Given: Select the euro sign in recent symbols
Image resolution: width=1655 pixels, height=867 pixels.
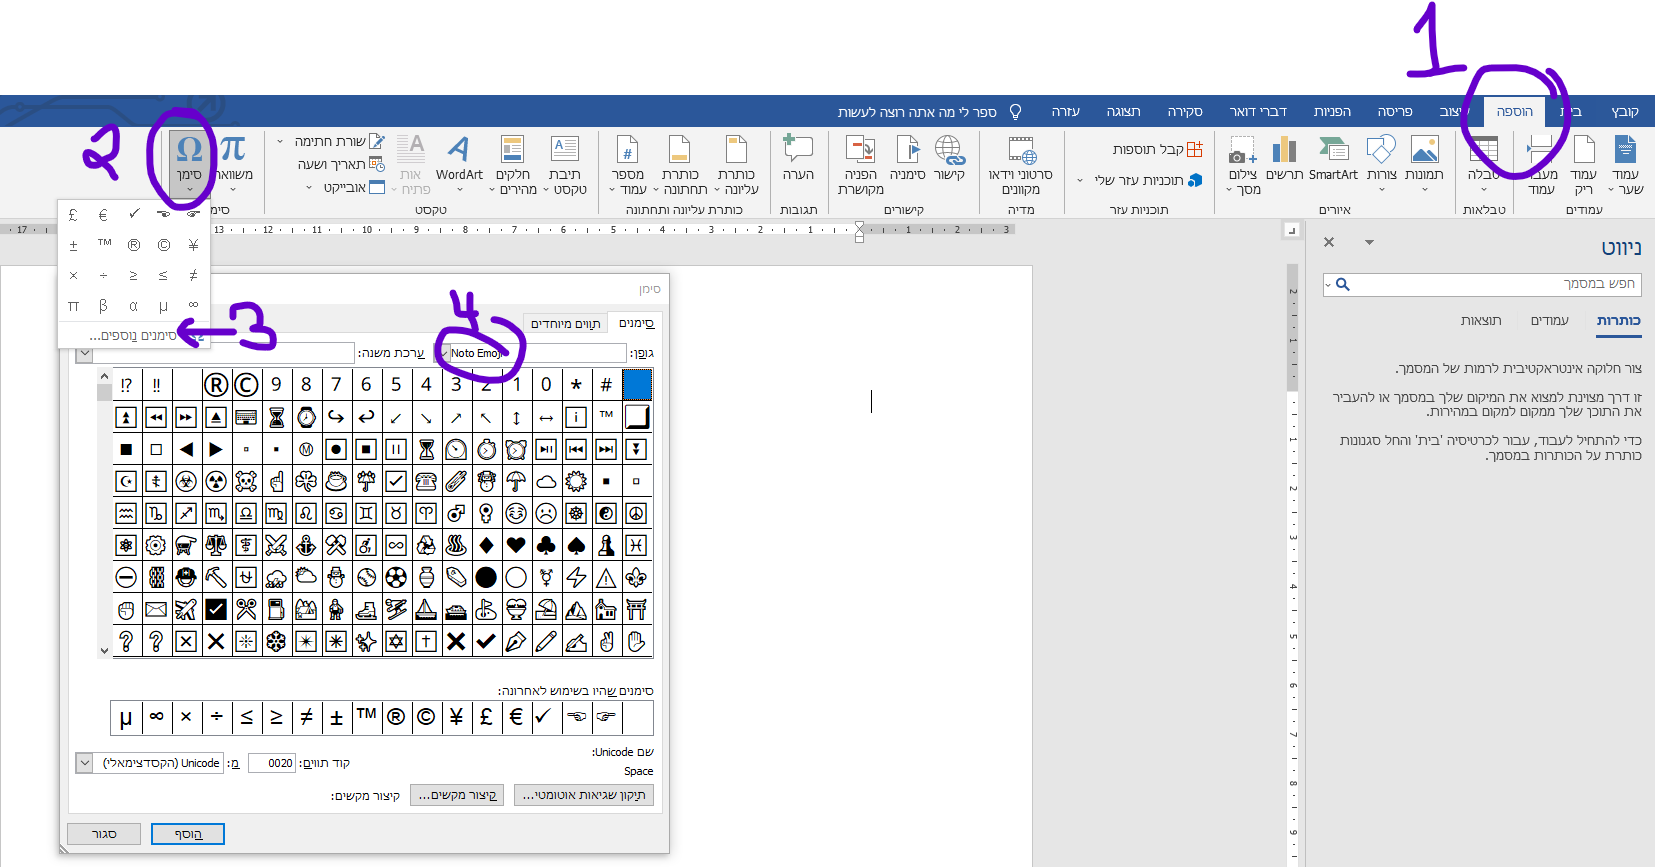Looking at the screenshot, I should 516,717.
